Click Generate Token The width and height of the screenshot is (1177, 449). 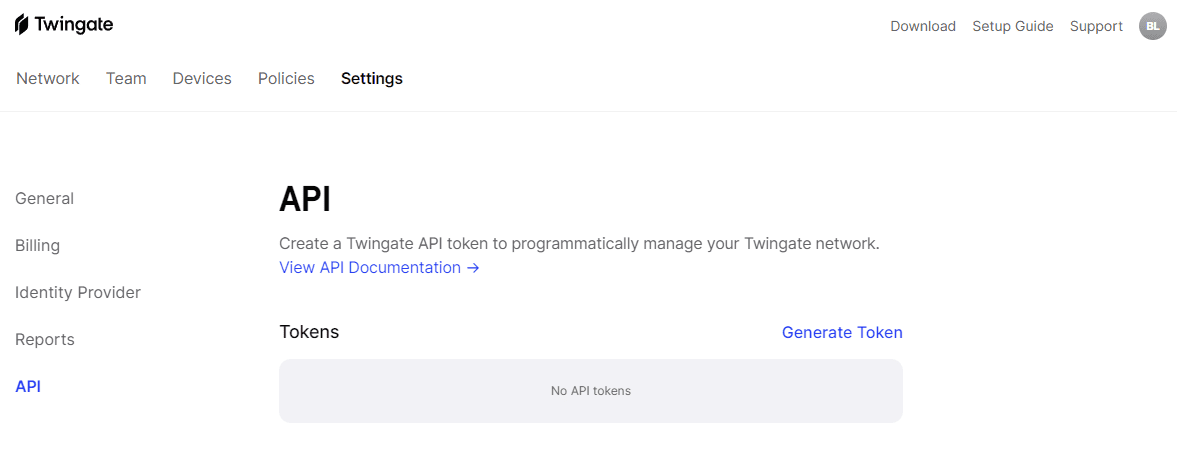(x=842, y=332)
